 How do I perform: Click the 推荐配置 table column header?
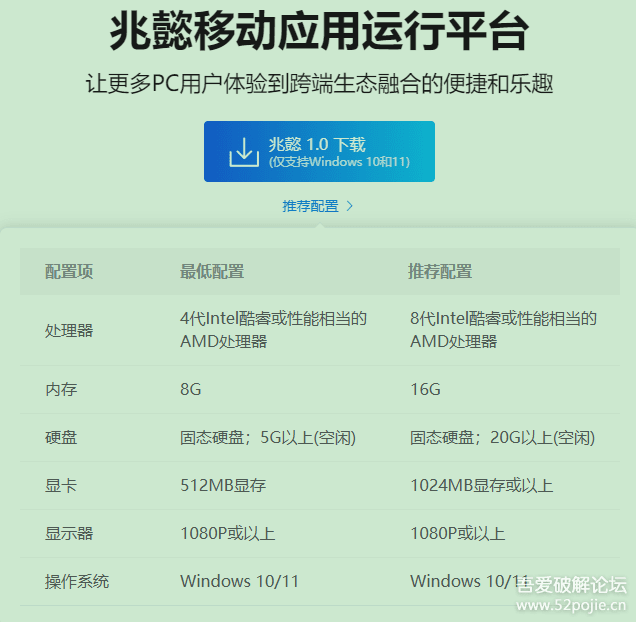440,271
